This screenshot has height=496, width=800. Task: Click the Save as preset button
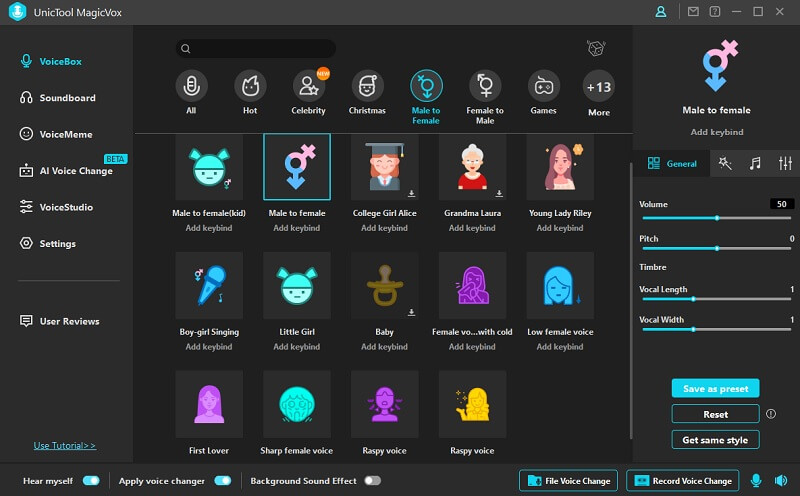[x=715, y=388]
